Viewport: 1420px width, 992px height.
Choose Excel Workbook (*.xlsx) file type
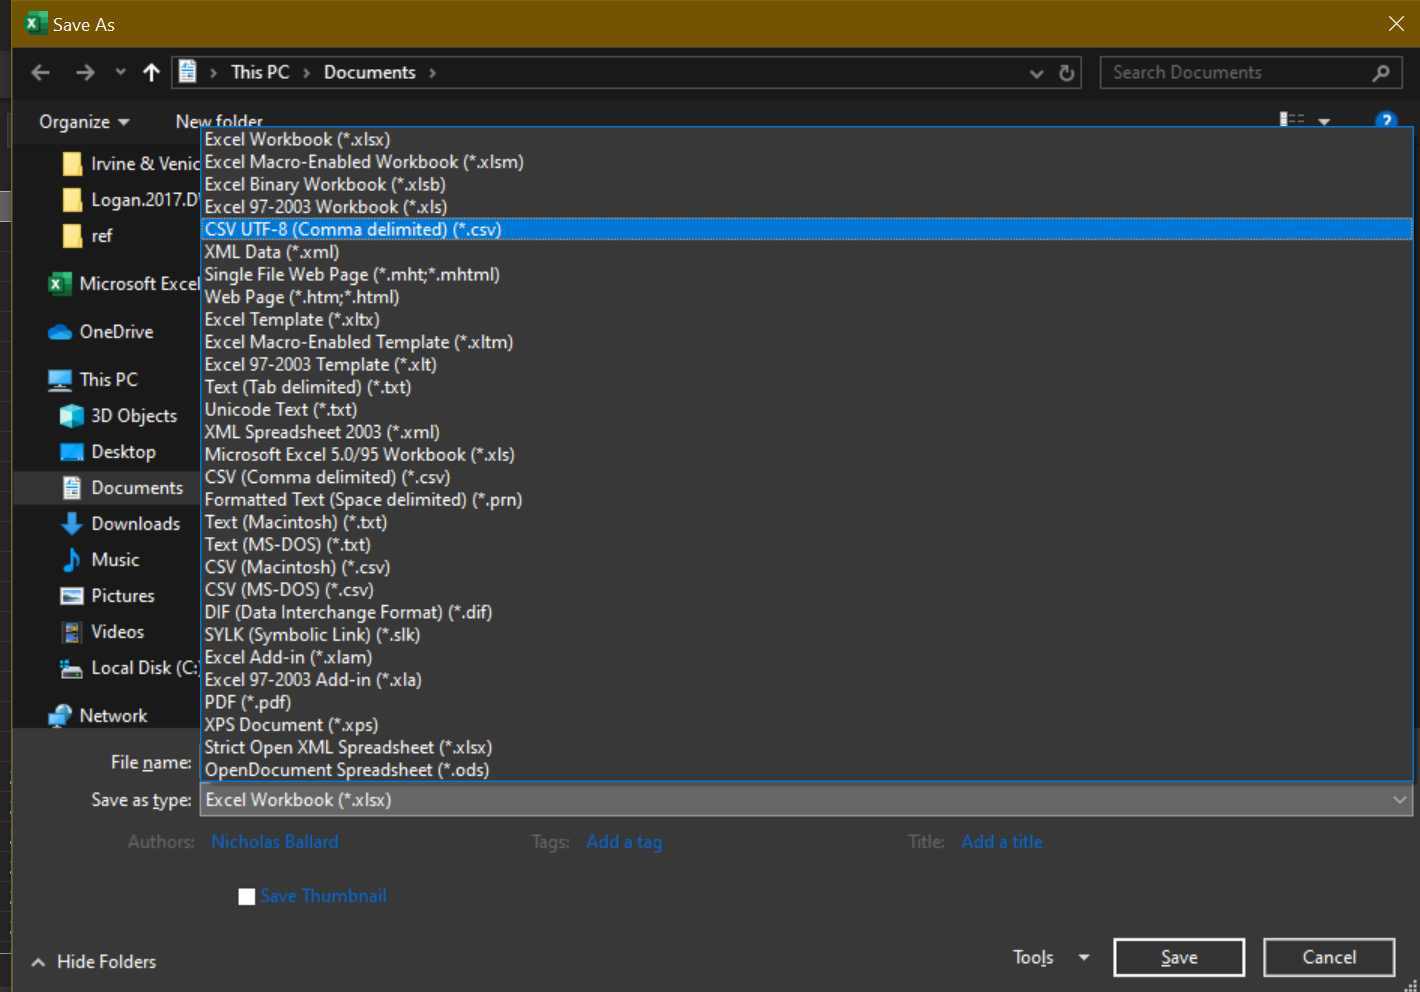[x=806, y=140]
